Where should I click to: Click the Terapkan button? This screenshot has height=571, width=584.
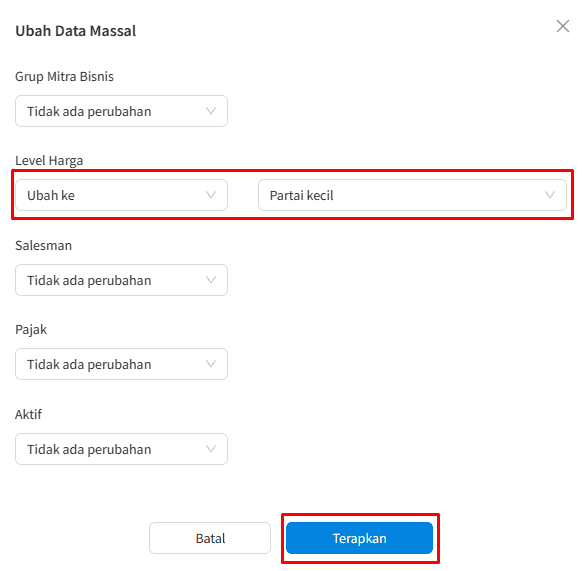pos(359,538)
